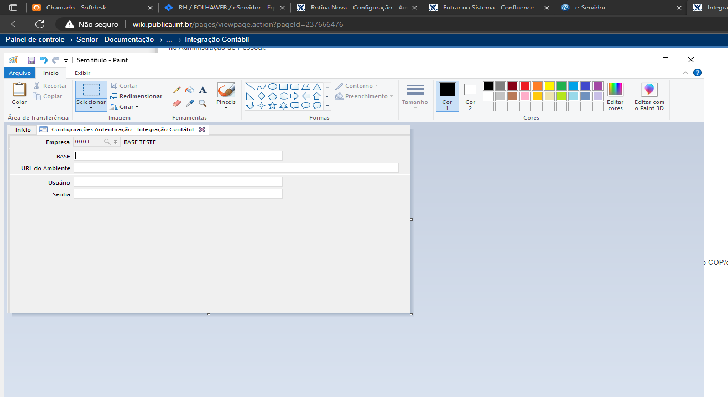Click the browser address bar URL
Screen dimensions: 728x397
tap(237, 24)
